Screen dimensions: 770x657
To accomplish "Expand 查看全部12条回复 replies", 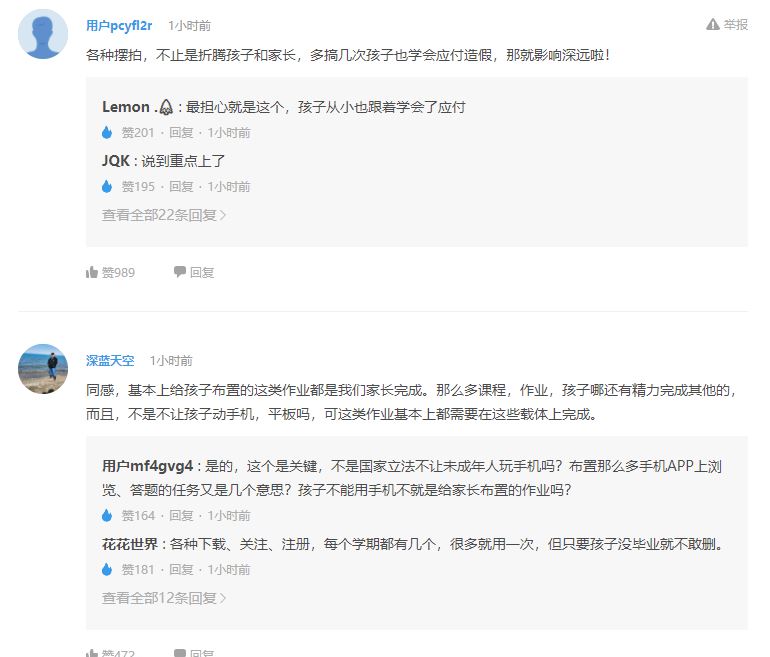I will click(x=164, y=598).
